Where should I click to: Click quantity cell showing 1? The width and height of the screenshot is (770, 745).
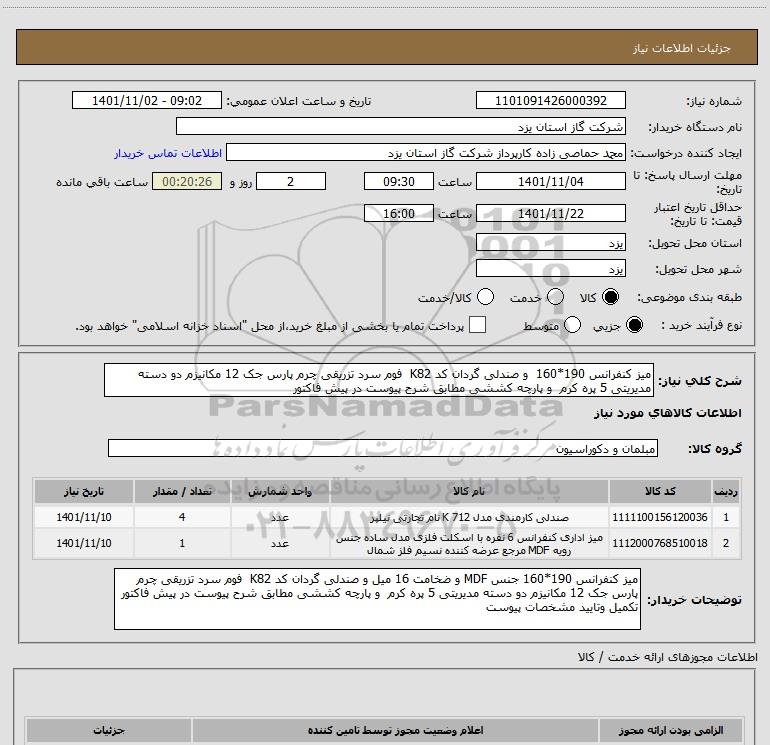[182, 543]
